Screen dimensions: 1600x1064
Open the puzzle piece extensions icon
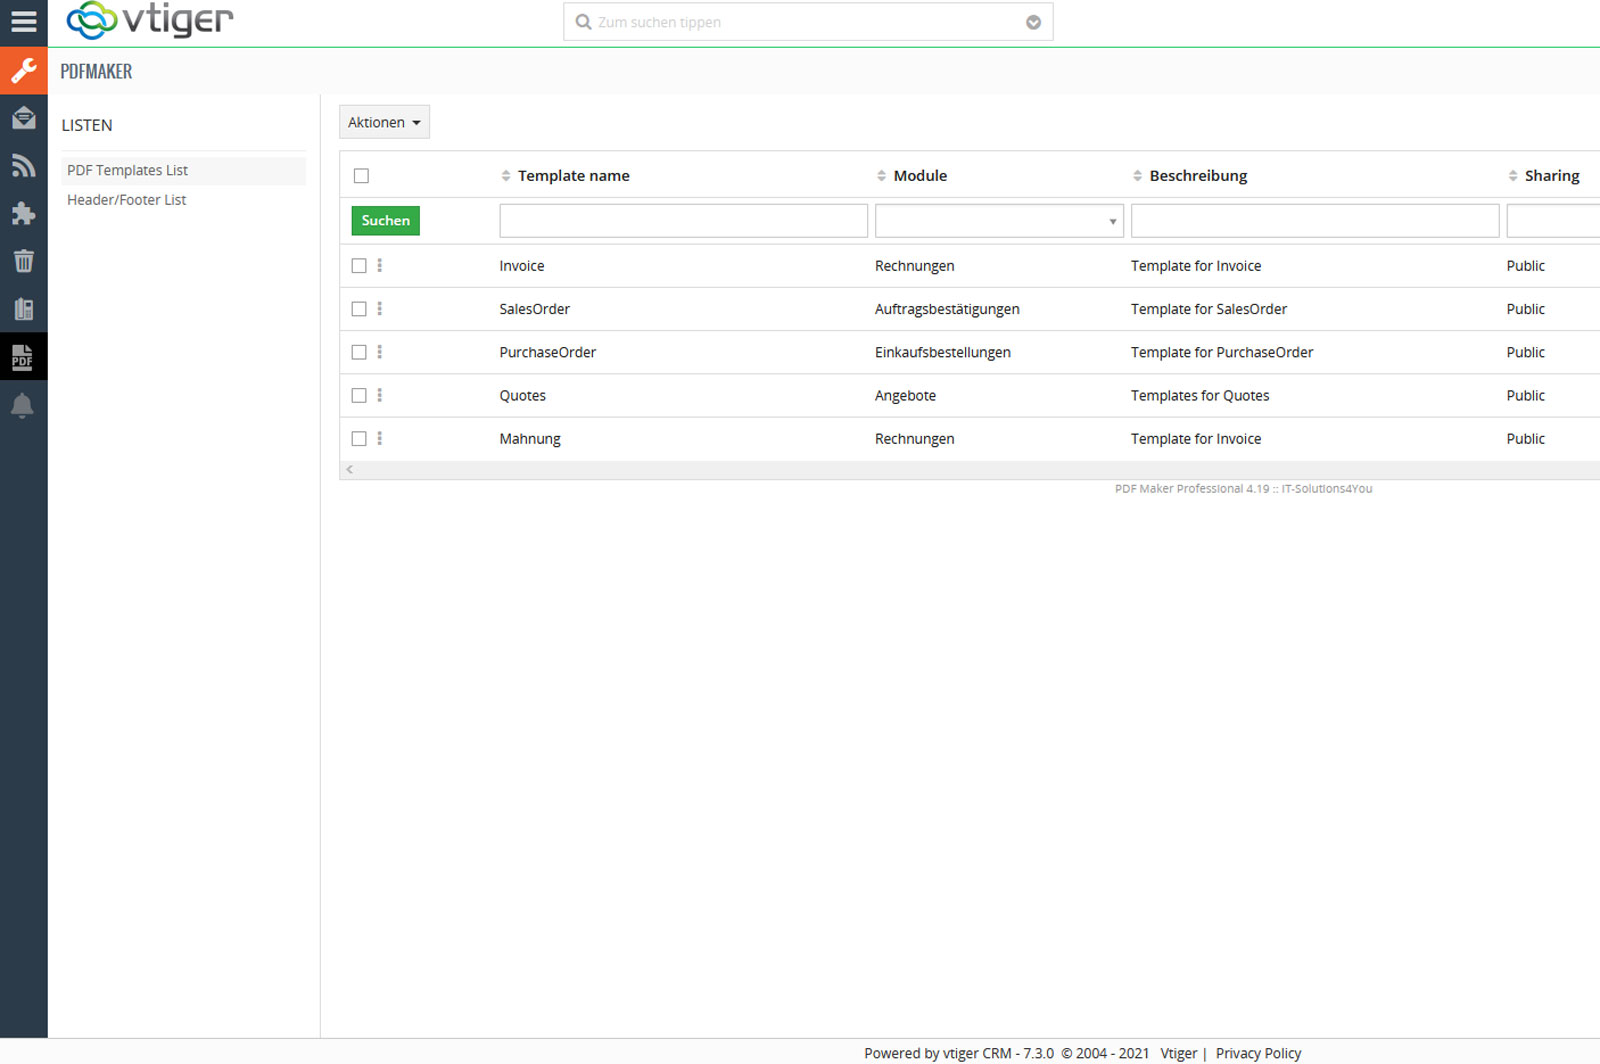(23, 213)
